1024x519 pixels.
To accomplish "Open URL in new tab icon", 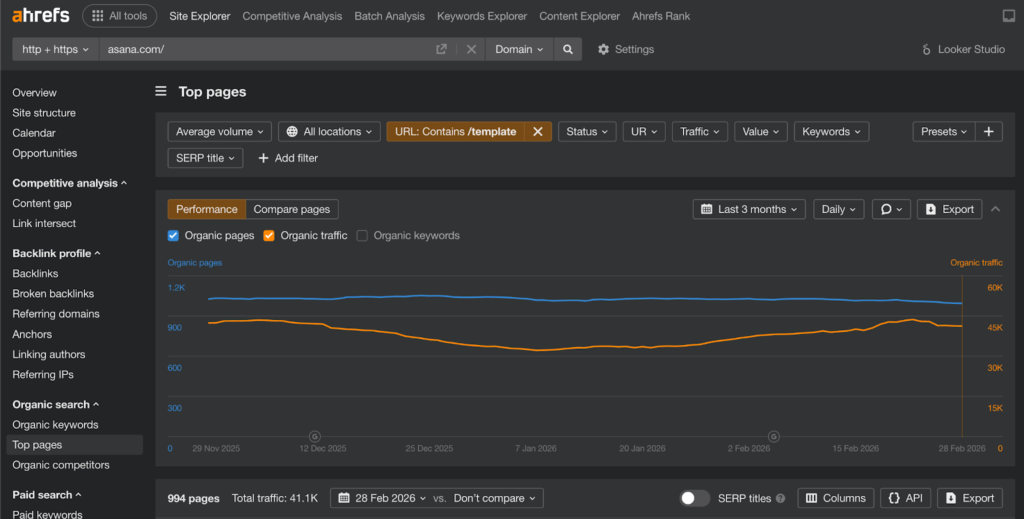I will (441, 49).
